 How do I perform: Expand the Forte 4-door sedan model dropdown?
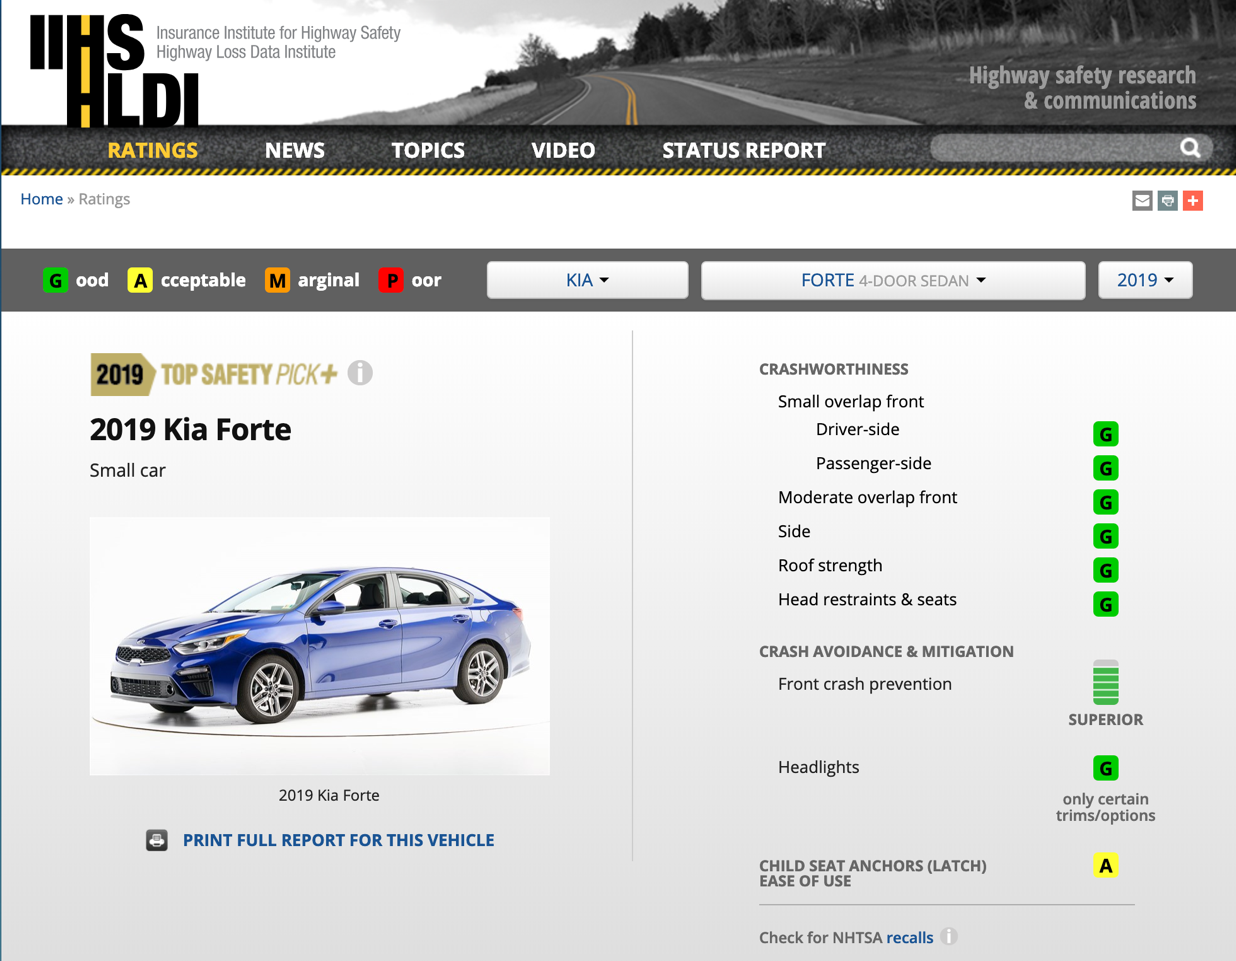892,280
